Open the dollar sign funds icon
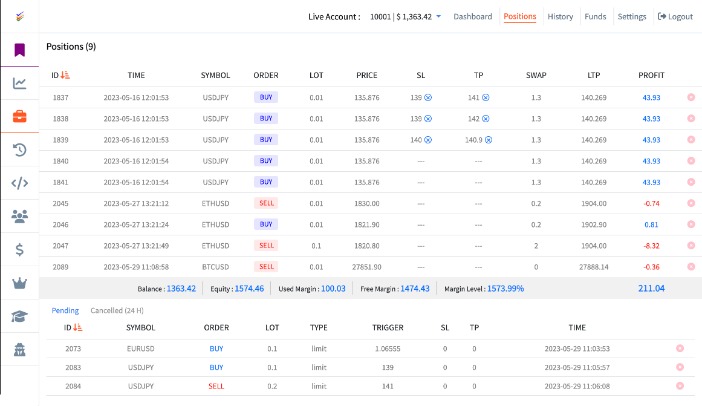 coord(20,249)
